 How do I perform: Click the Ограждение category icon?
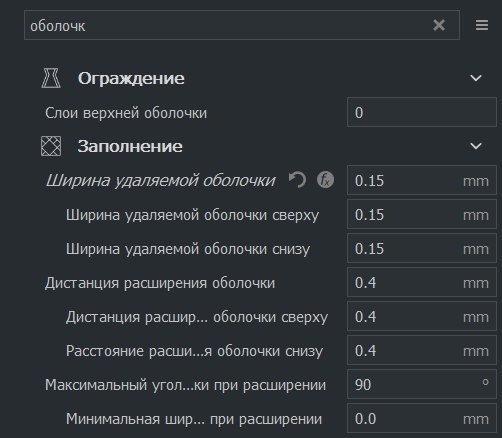tap(51, 78)
